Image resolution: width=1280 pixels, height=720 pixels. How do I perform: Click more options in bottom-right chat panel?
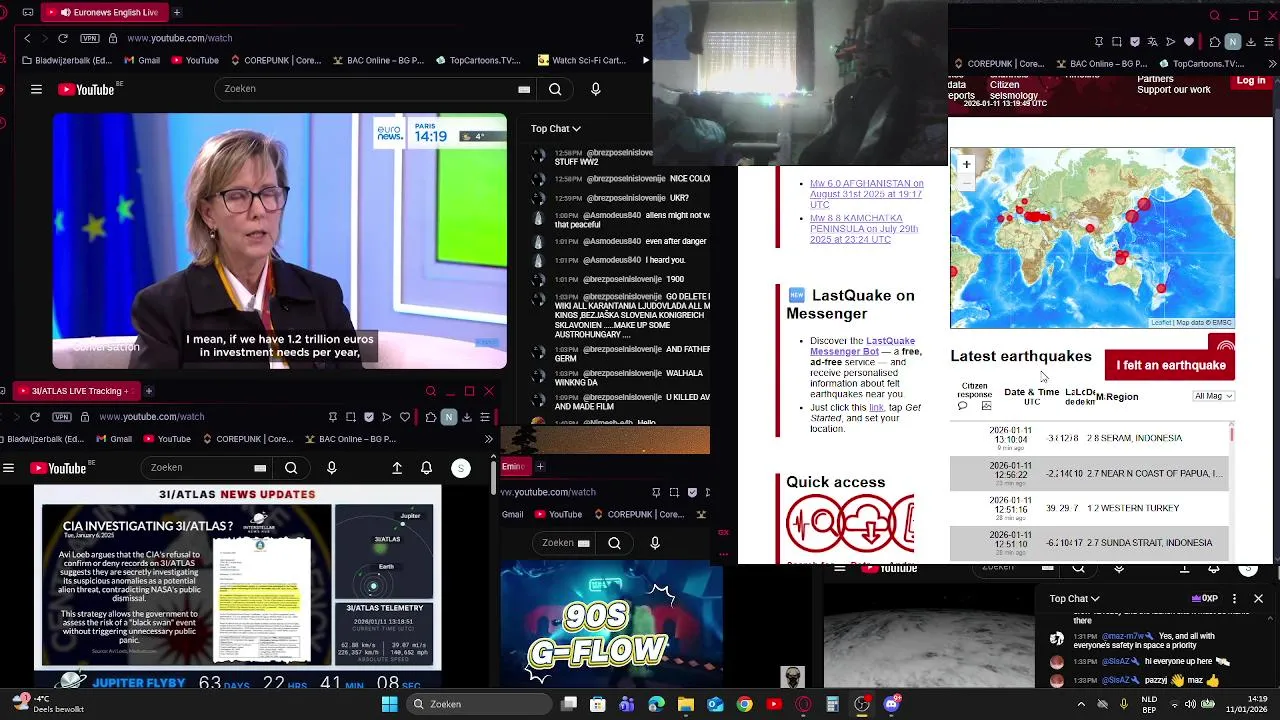point(1234,598)
